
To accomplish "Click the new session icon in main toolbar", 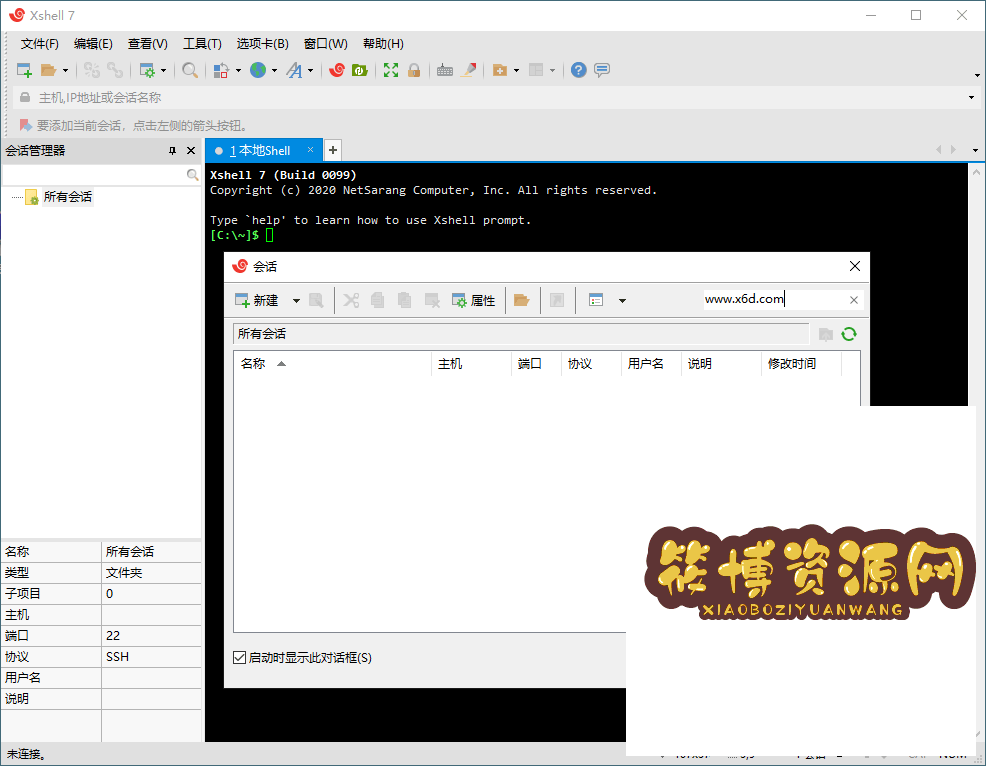I will [x=24, y=70].
